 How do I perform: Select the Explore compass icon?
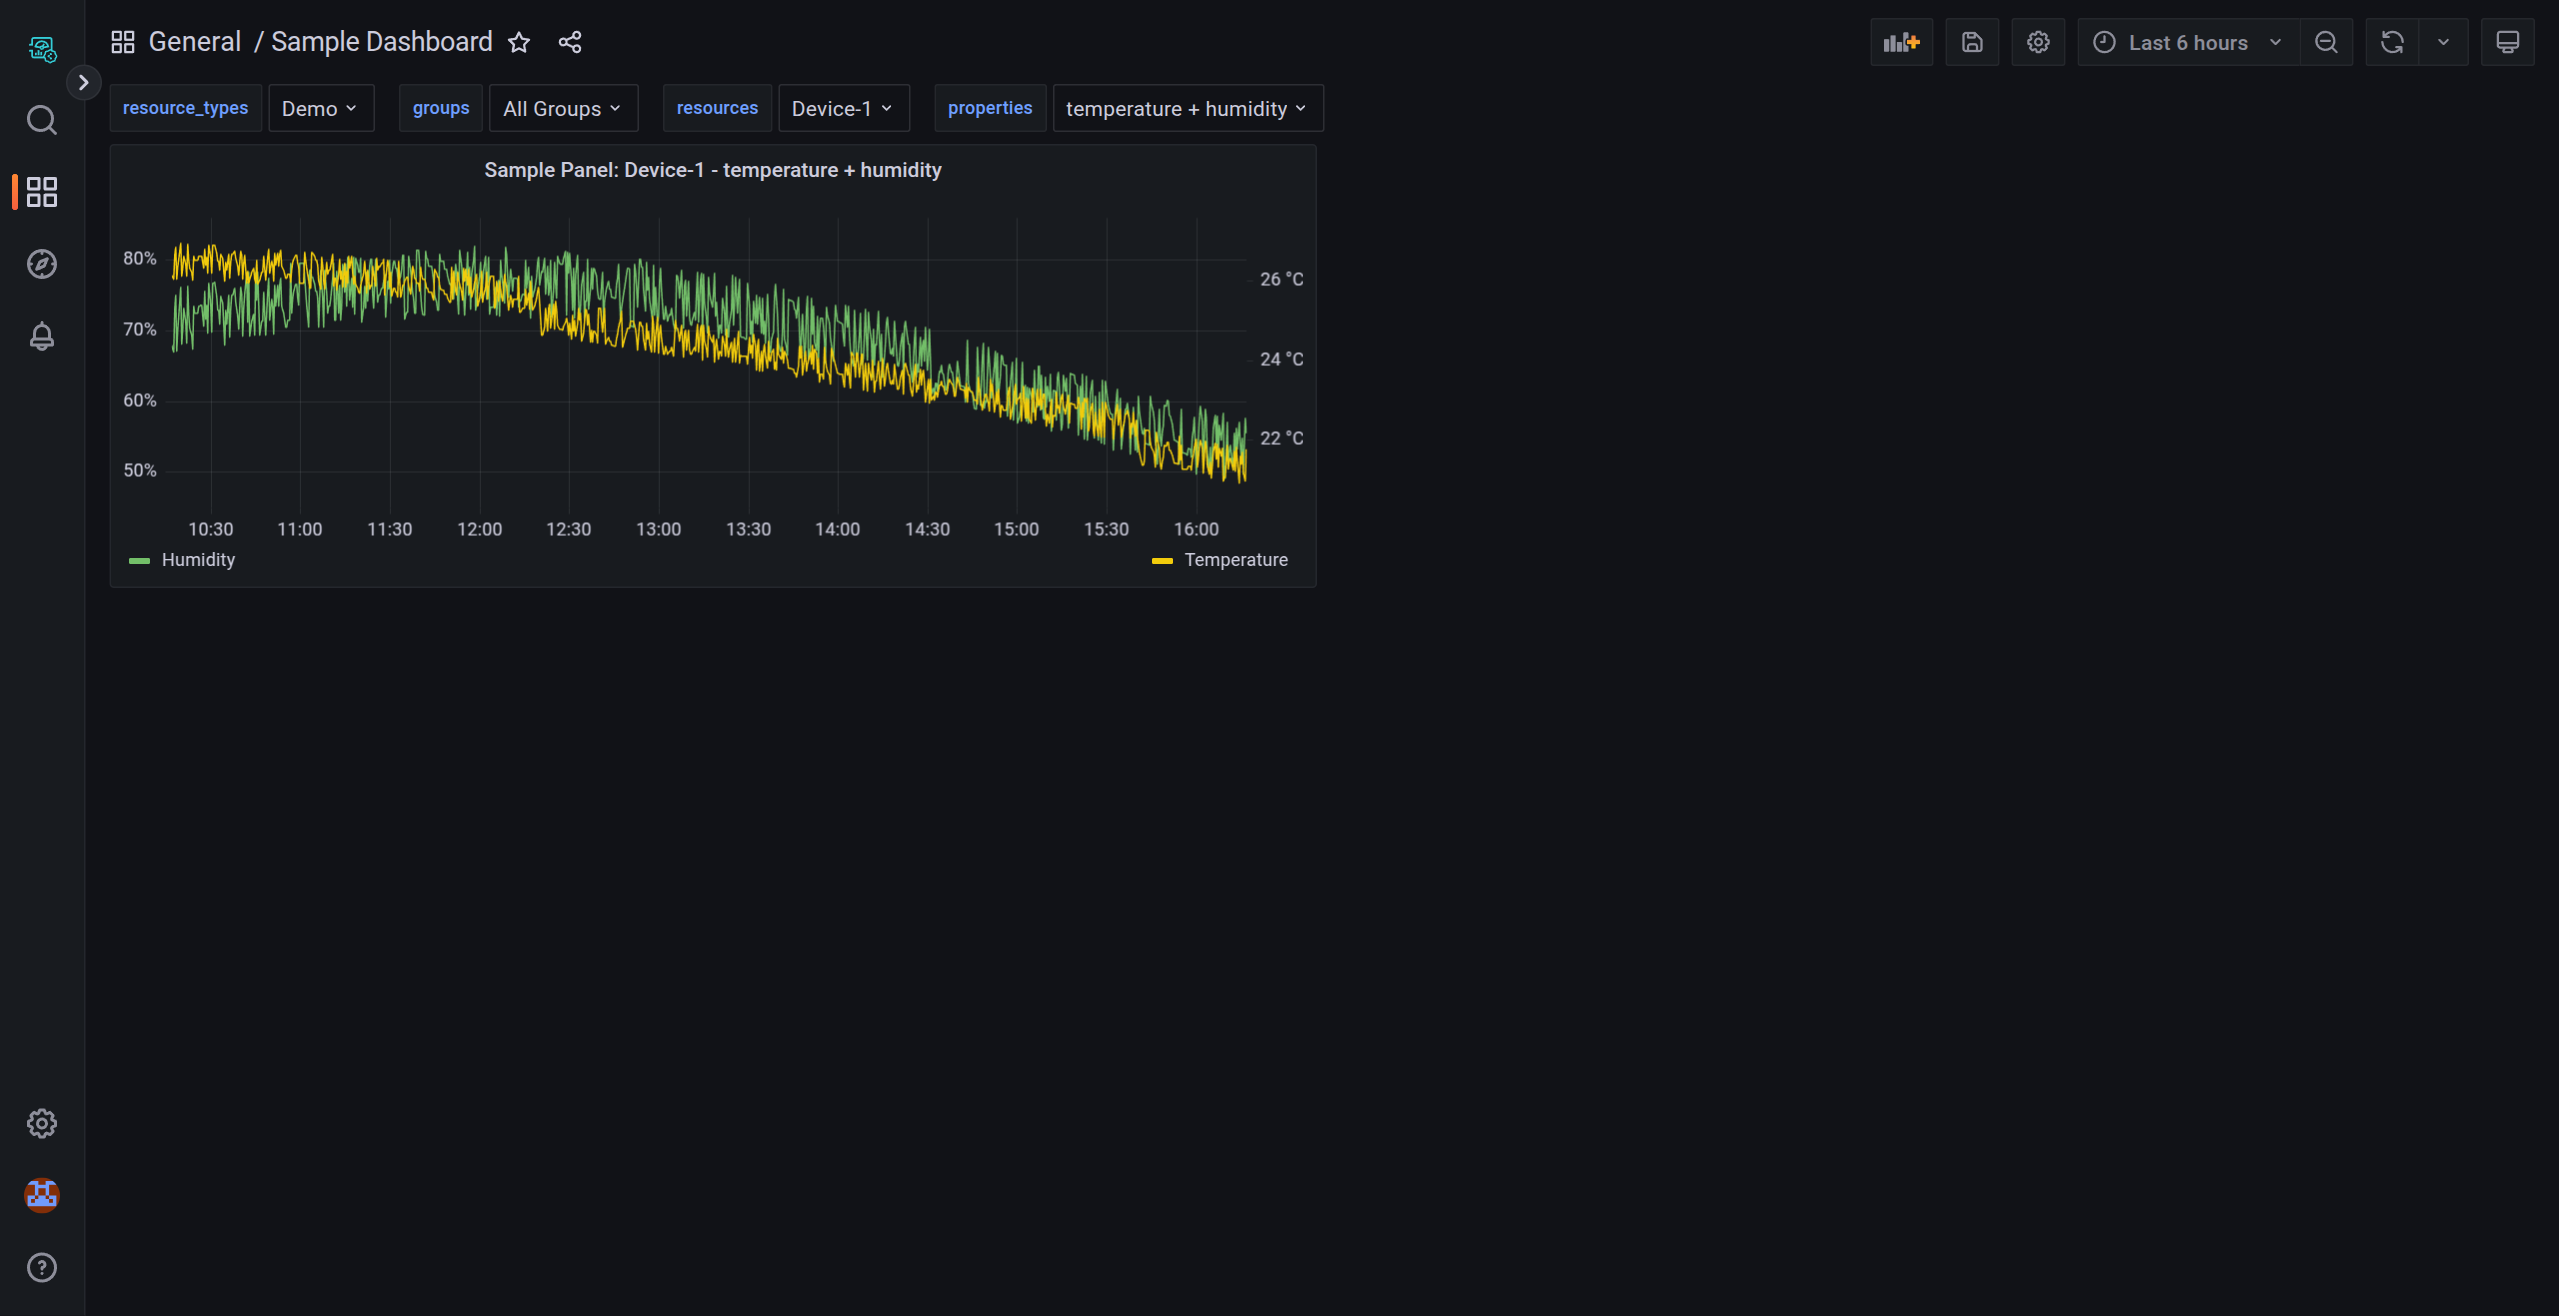coord(41,264)
